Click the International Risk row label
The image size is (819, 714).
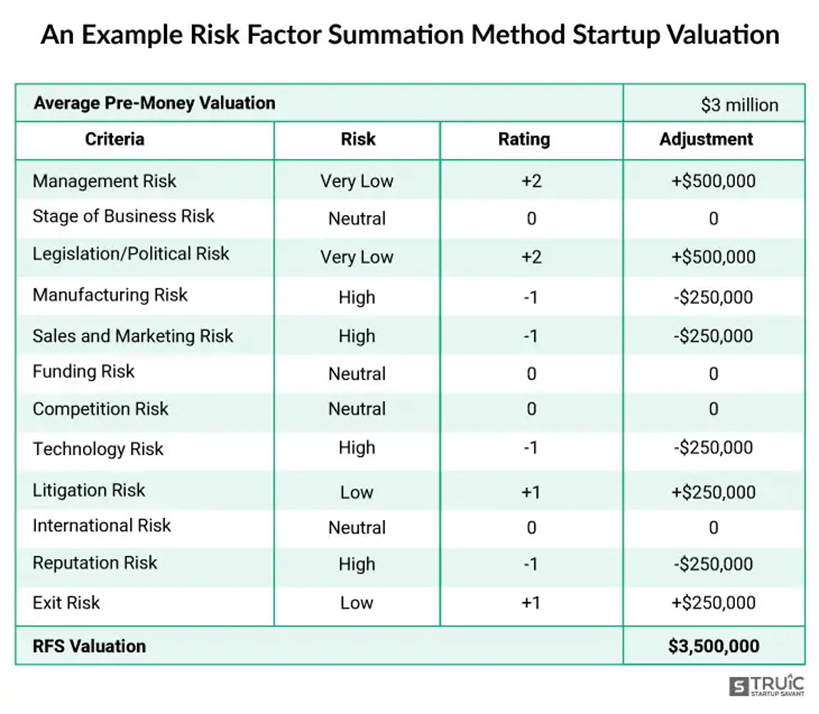101,525
